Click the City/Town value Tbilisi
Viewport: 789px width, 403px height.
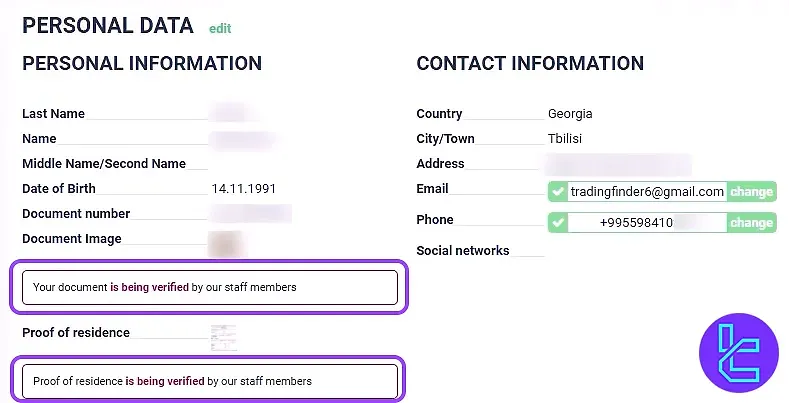[565, 139]
